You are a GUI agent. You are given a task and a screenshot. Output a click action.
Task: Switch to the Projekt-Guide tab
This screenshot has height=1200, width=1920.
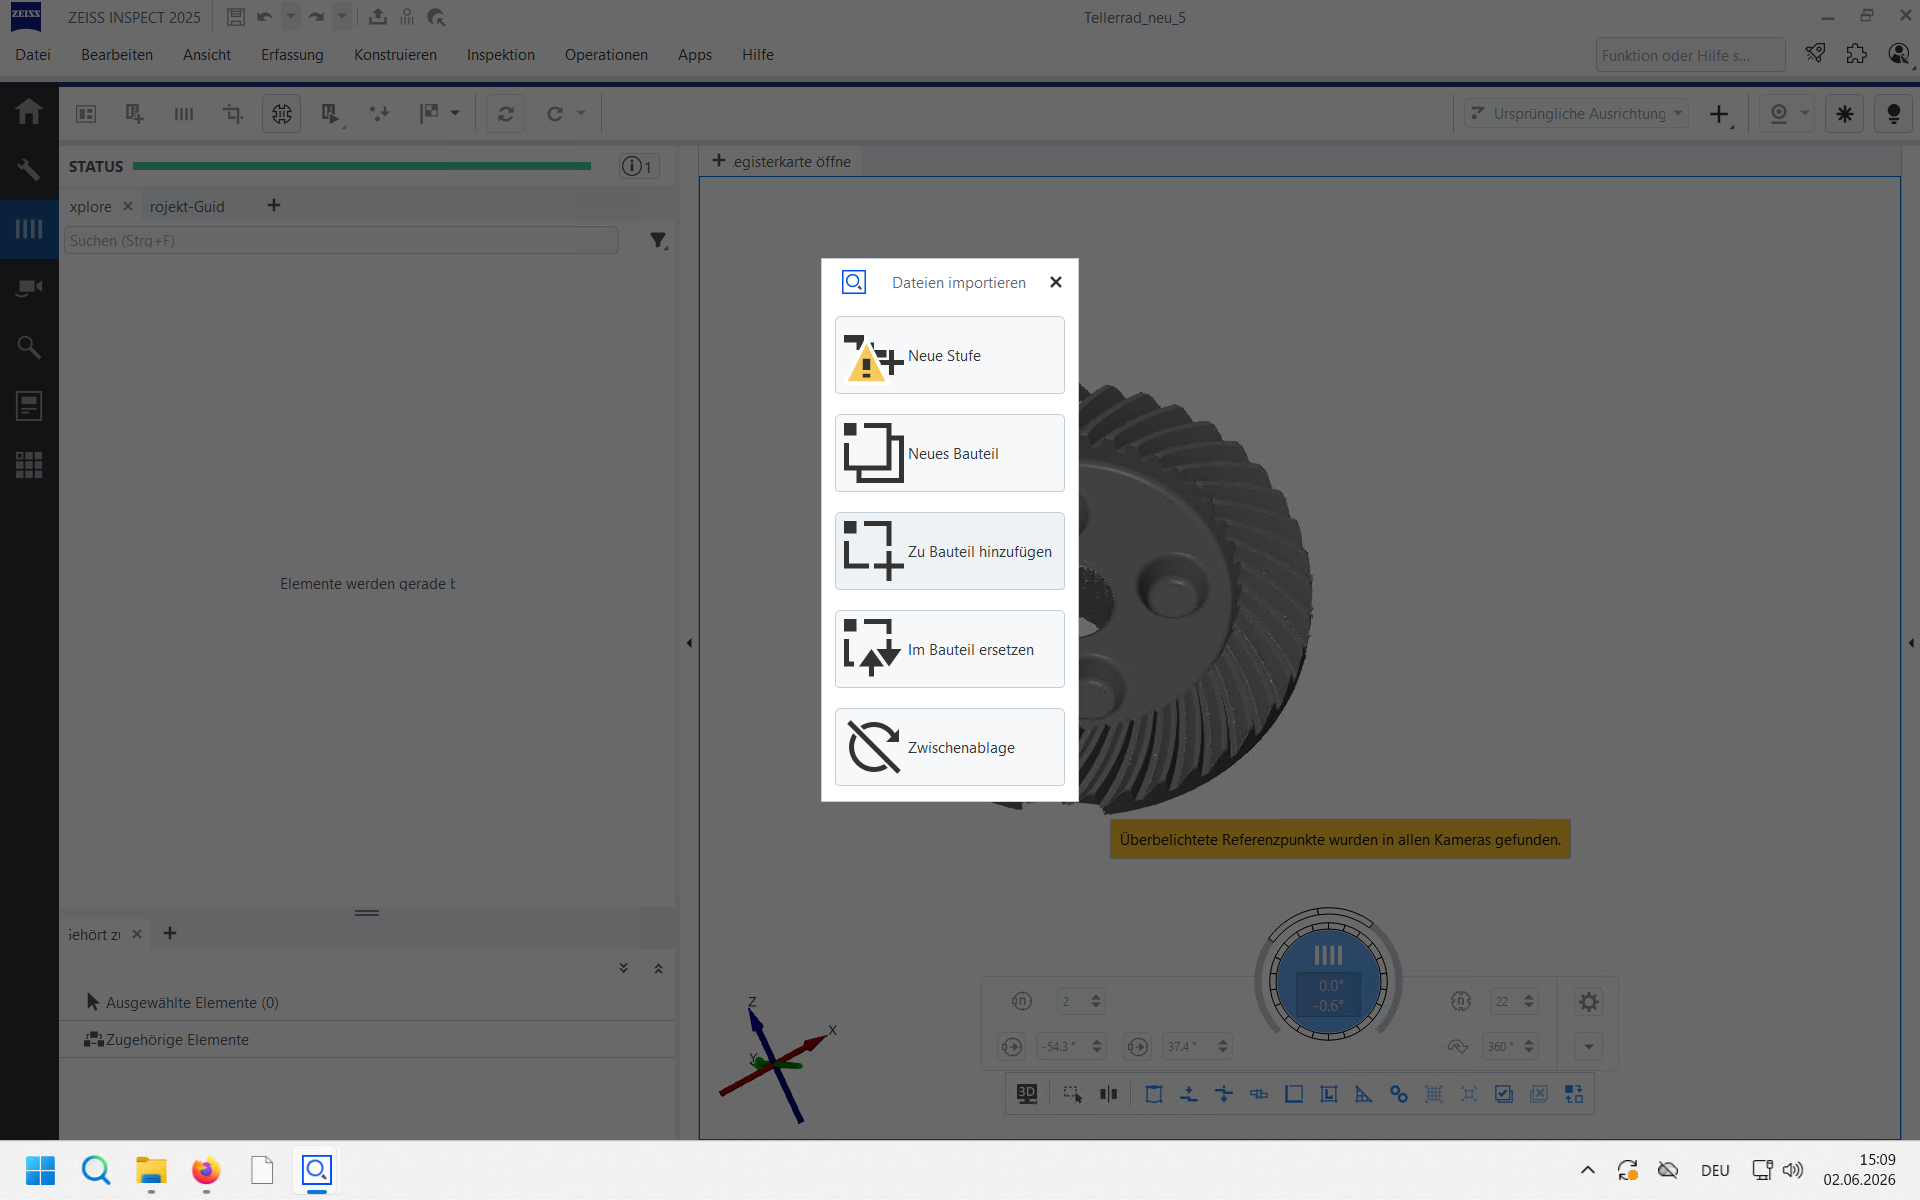[187, 207]
